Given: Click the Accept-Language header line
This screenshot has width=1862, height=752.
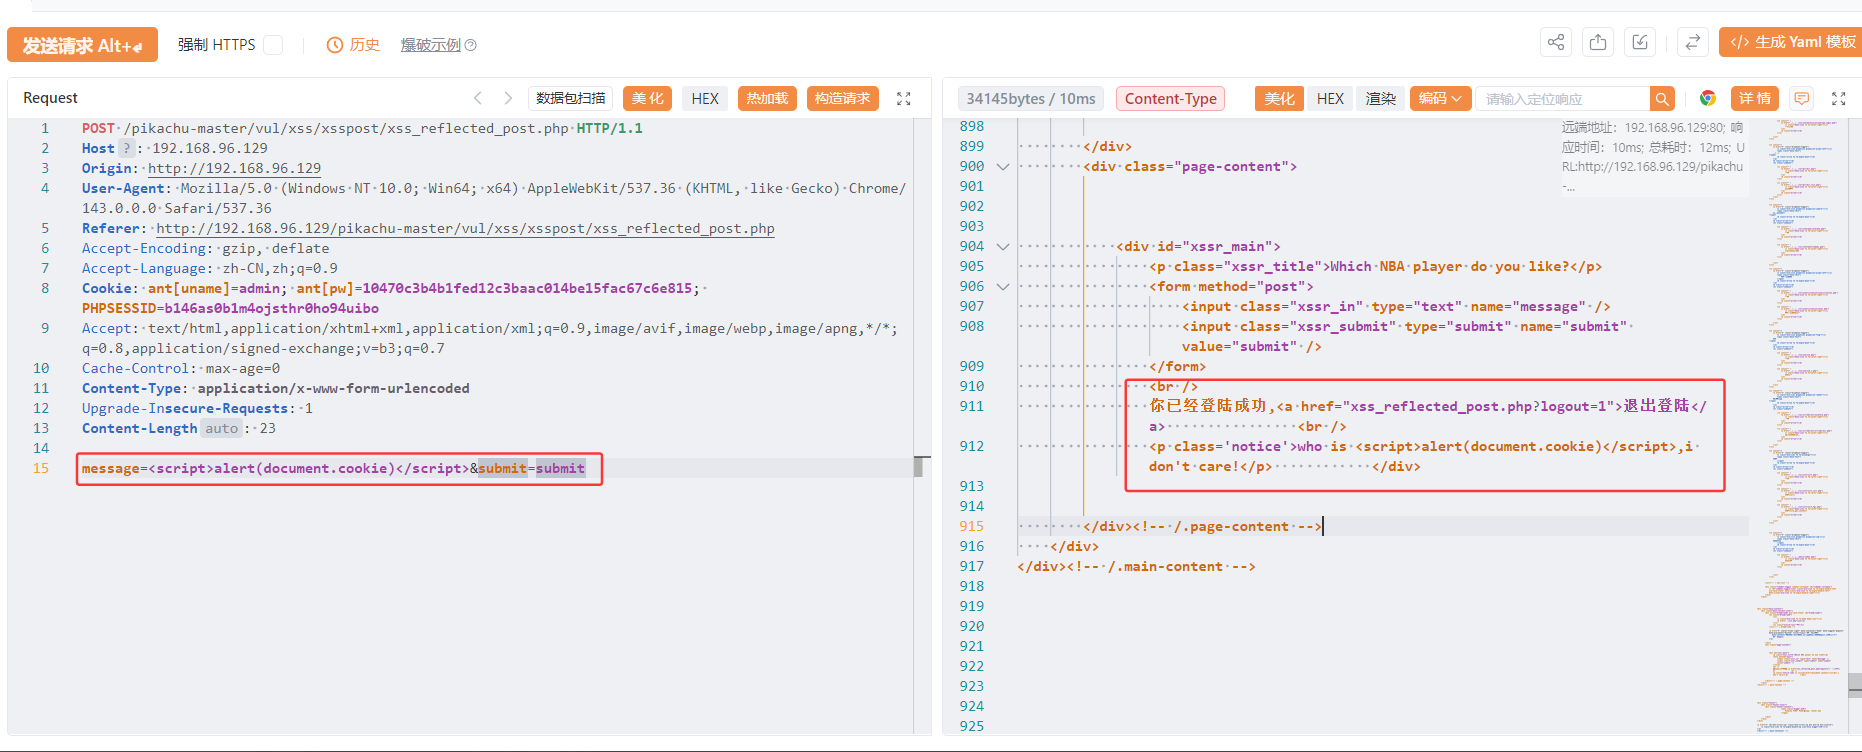Looking at the screenshot, I should point(210,268).
